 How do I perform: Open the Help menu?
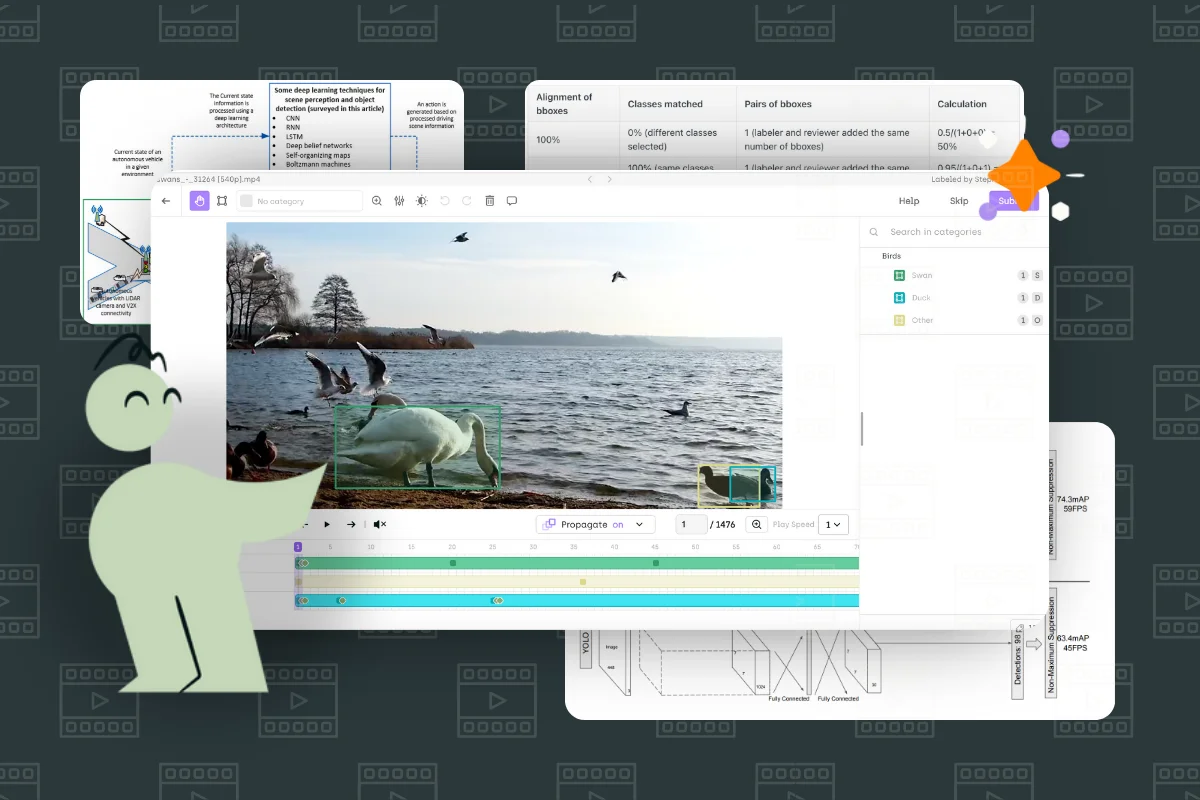[909, 200]
